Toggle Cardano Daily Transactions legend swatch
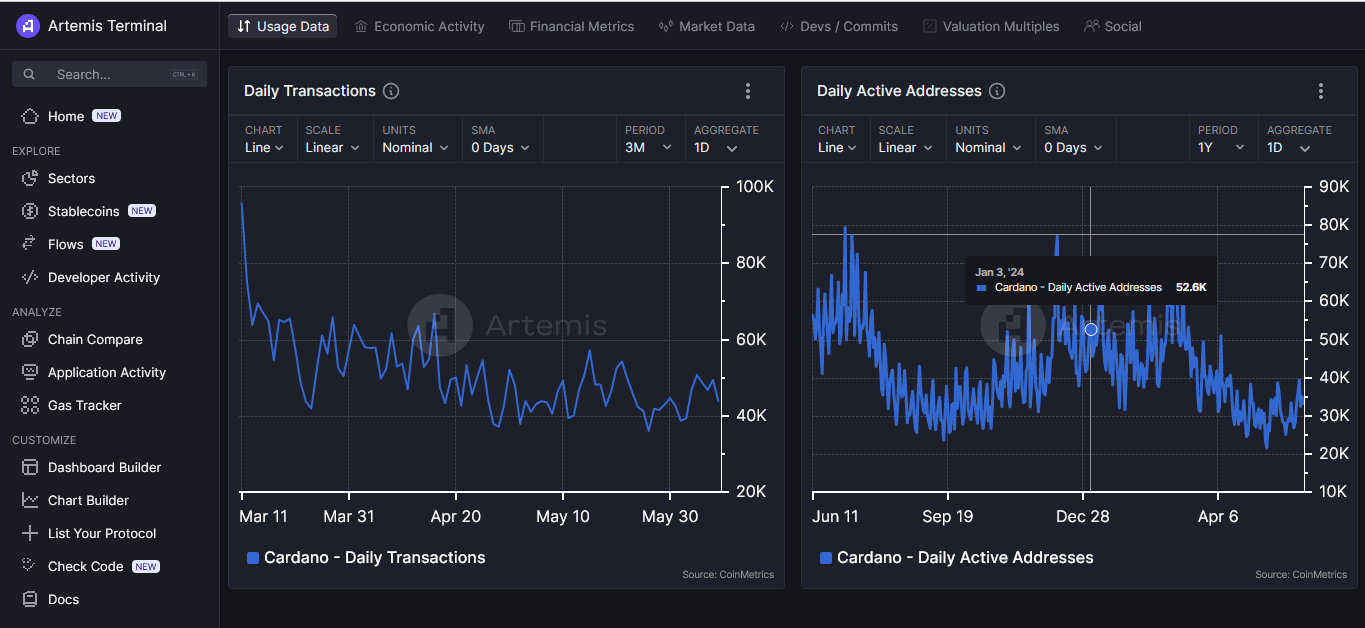The image size is (1365, 628). pyautogui.click(x=253, y=558)
